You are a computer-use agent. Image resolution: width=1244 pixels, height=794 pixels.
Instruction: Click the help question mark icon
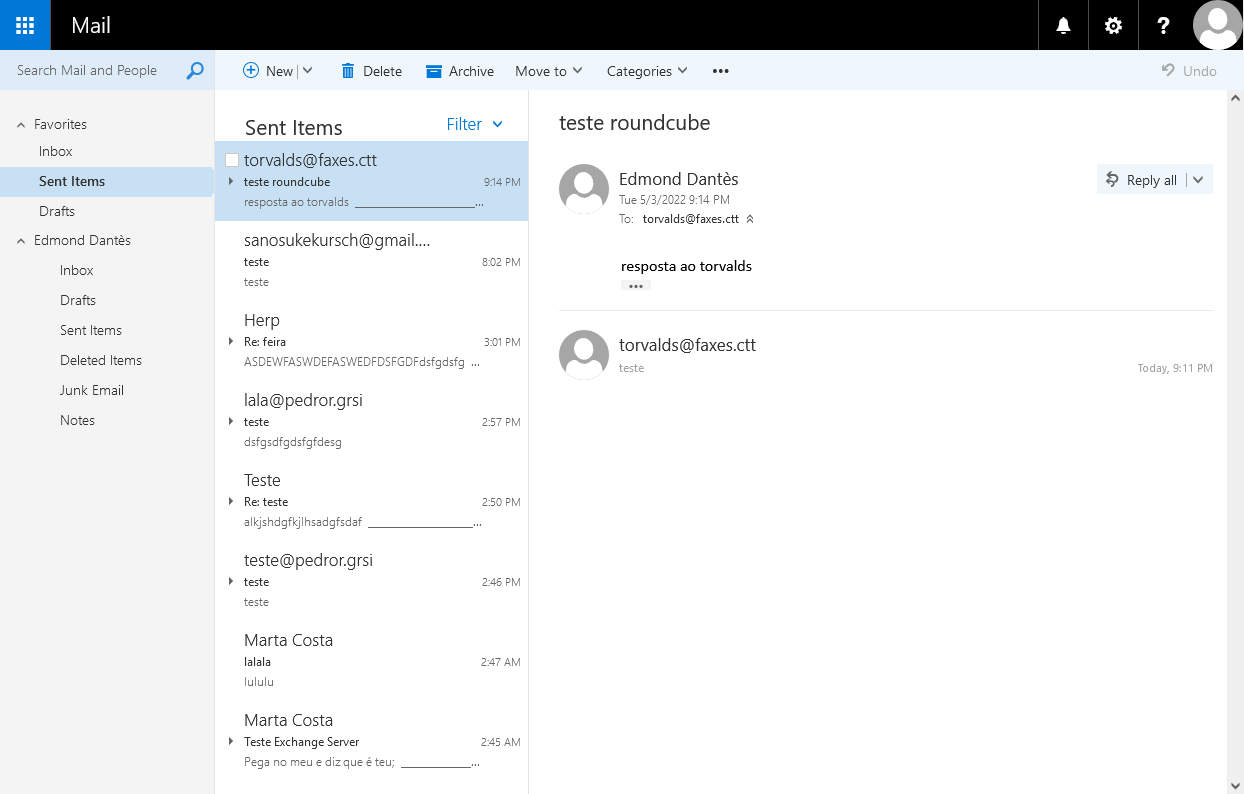coord(1163,25)
